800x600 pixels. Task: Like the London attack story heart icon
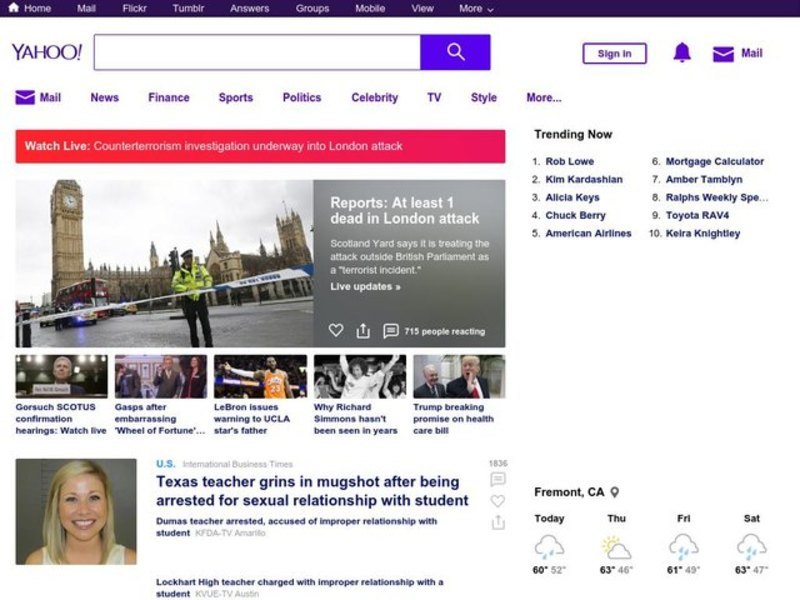point(336,331)
